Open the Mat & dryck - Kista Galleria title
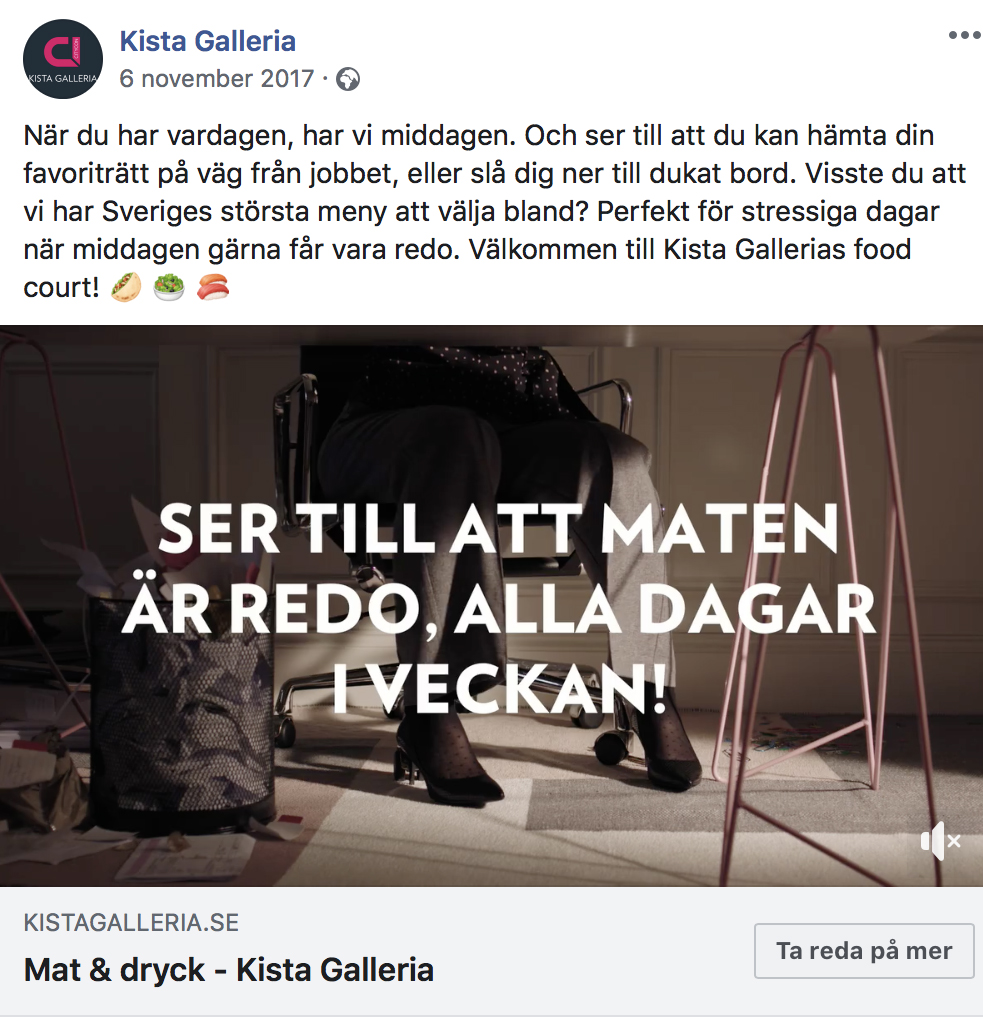 pos(228,970)
